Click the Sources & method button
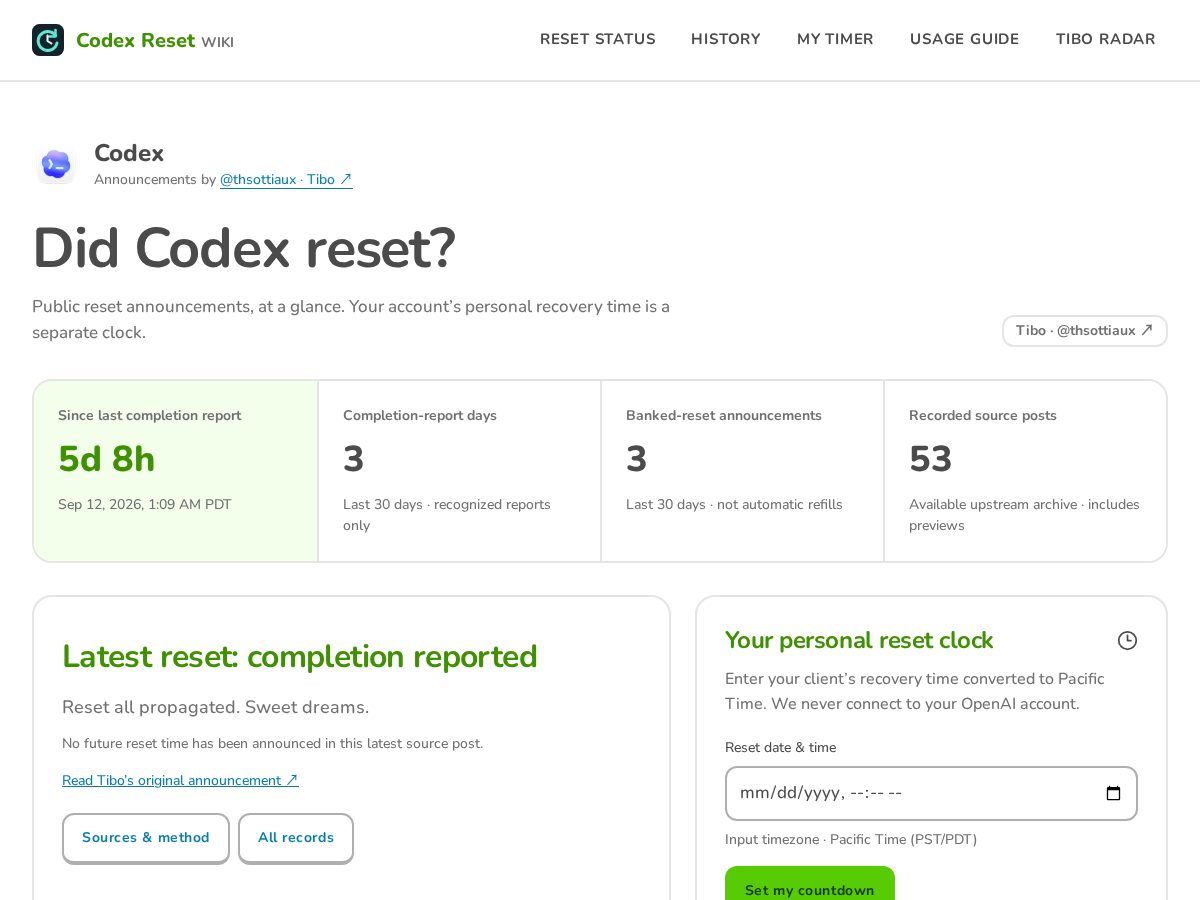The width and height of the screenshot is (1200, 900). click(146, 838)
